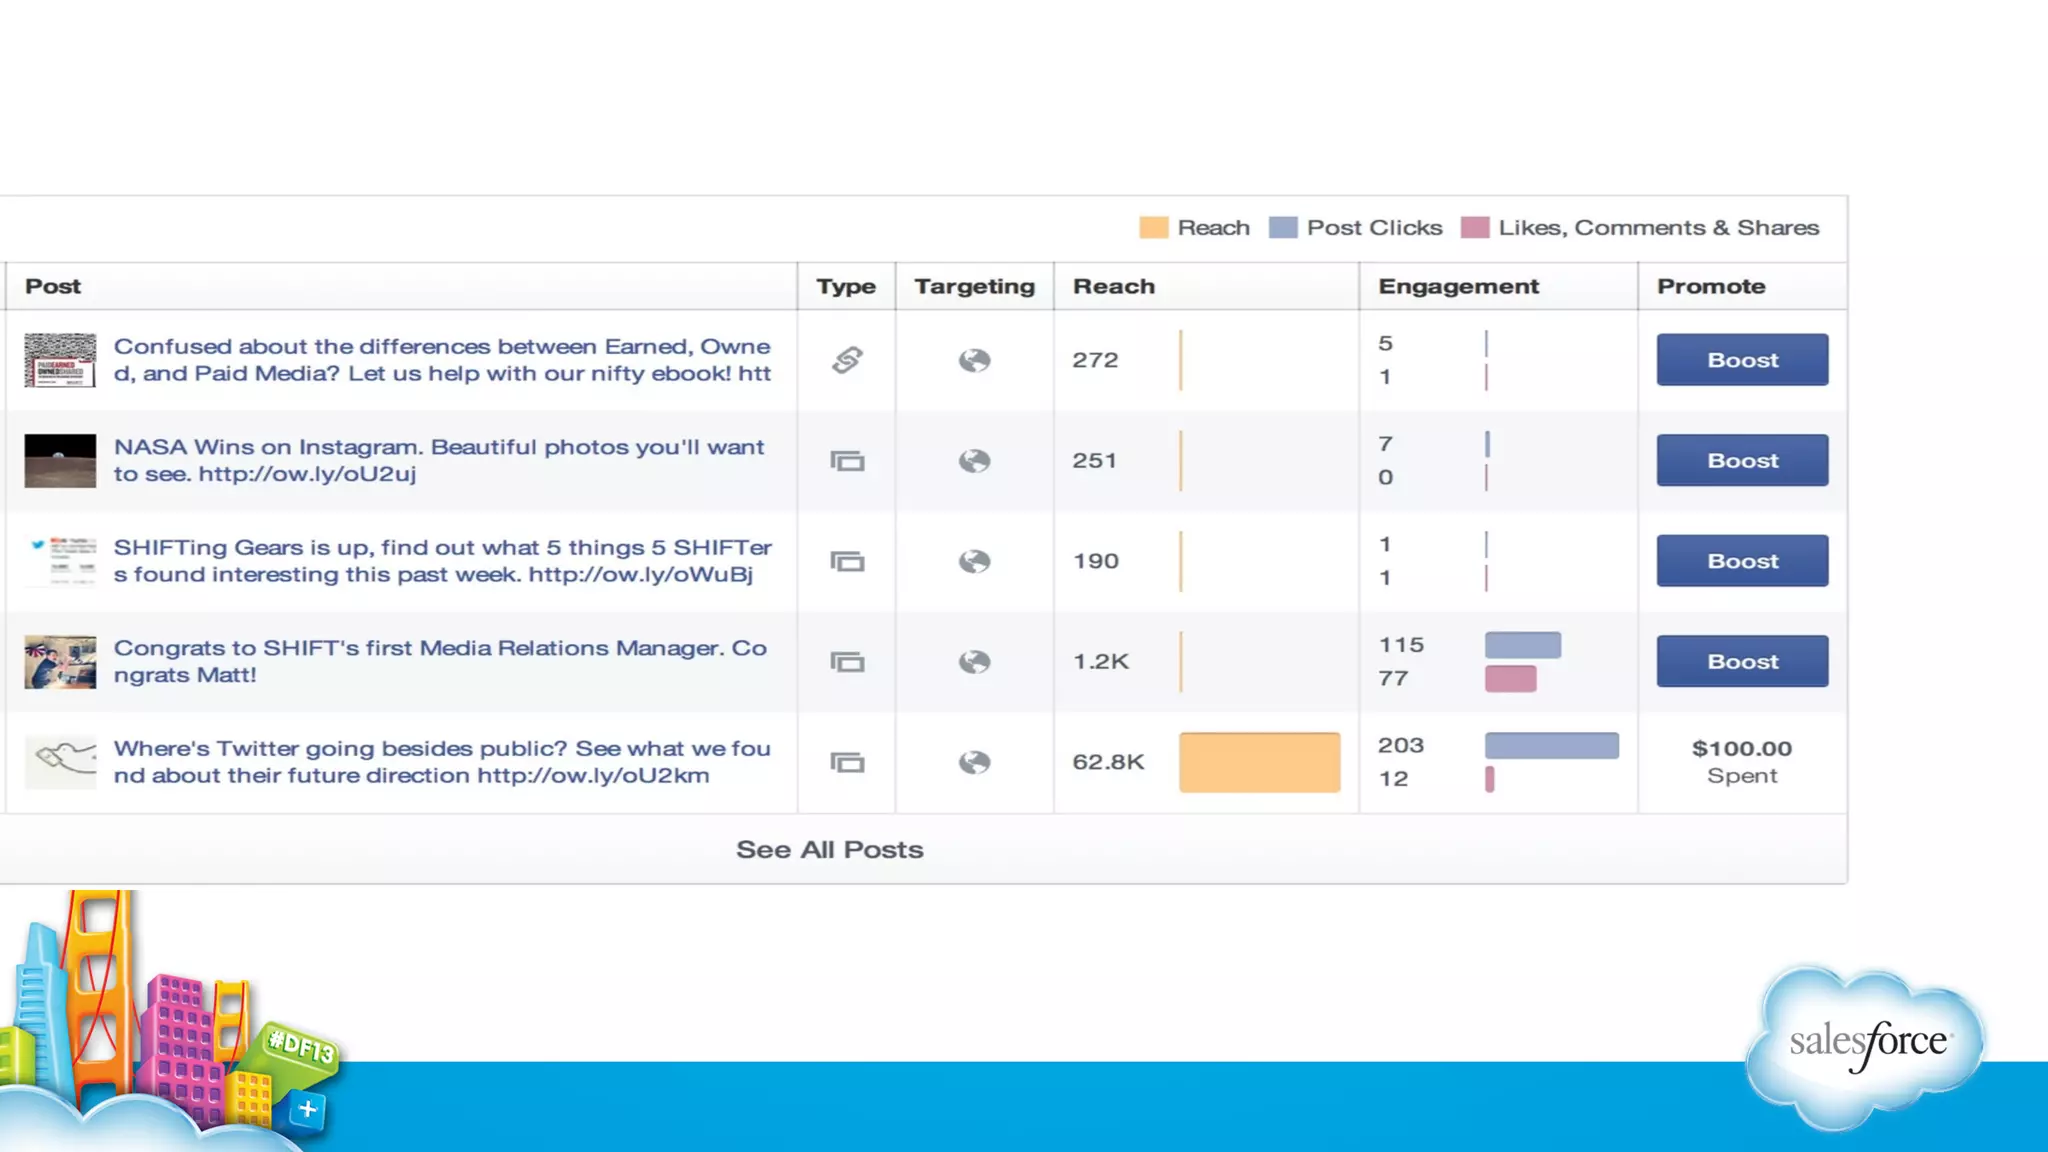Click the Reach column header
Image resolution: width=2048 pixels, height=1152 pixels.
1113,287
